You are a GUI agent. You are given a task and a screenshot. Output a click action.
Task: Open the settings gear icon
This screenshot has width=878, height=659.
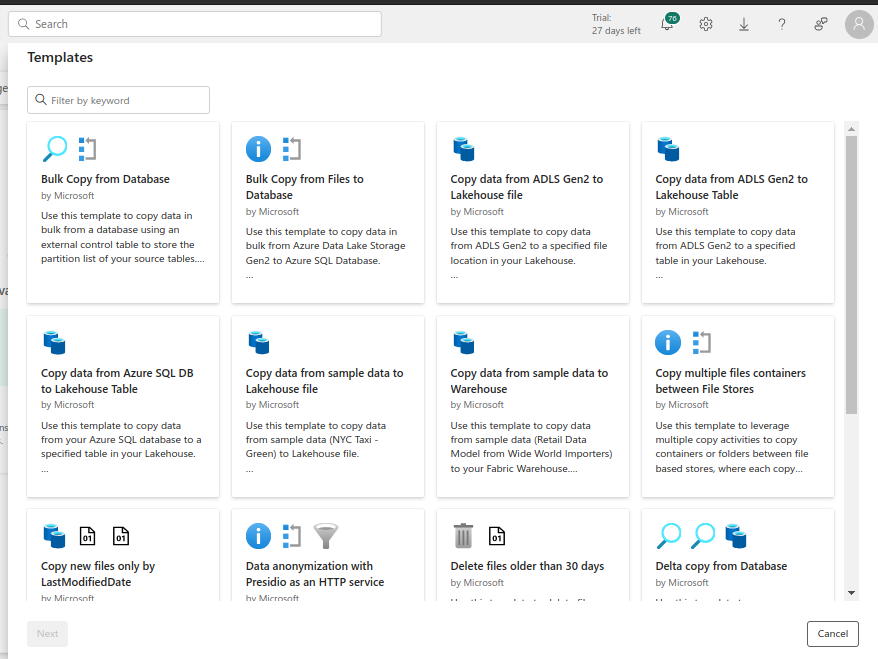pyautogui.click(x=706, y=24)
